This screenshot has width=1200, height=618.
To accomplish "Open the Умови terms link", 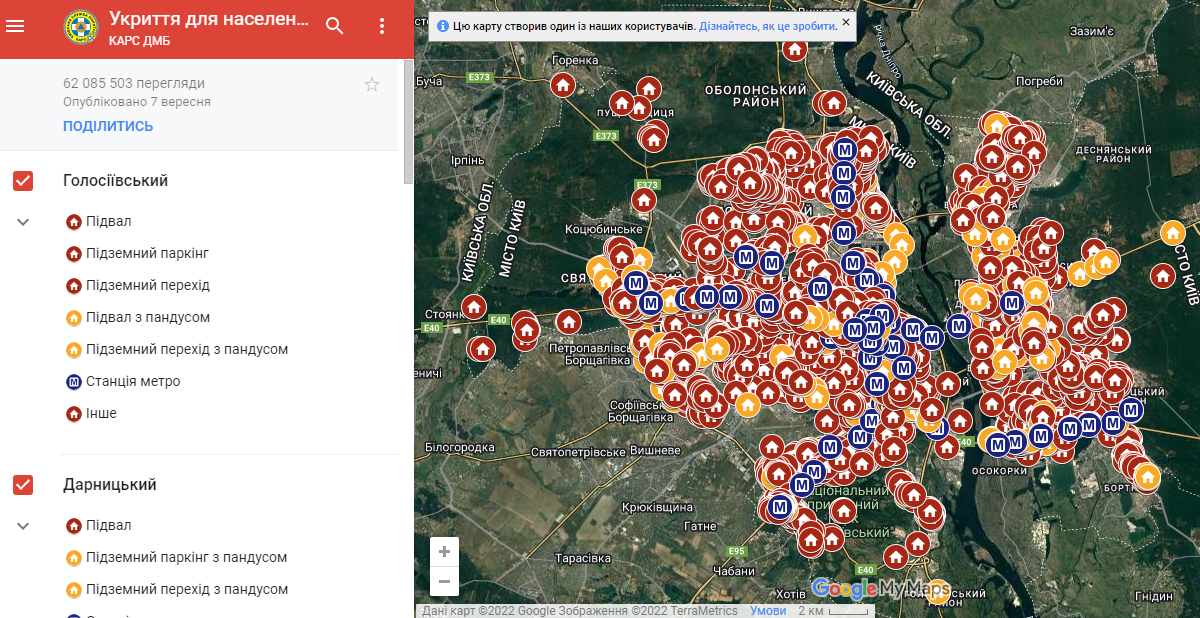I will coord(767,611).
